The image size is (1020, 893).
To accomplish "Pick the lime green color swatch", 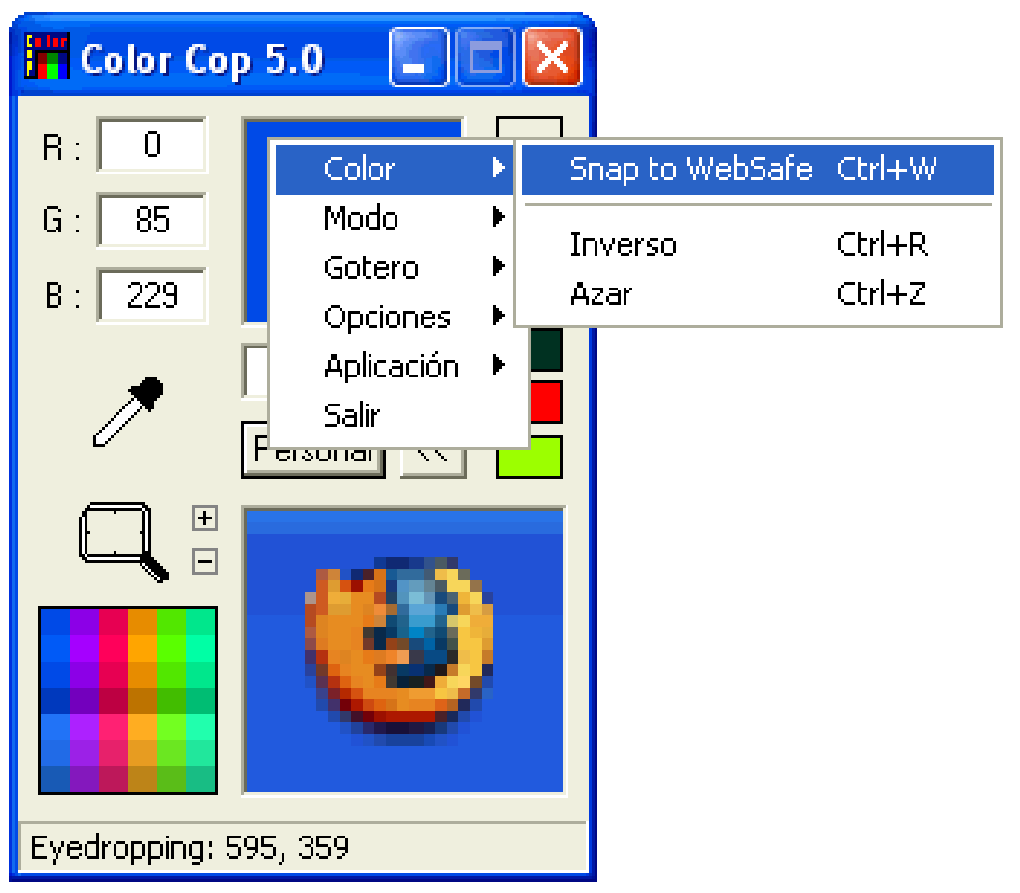I will point(530,457).
